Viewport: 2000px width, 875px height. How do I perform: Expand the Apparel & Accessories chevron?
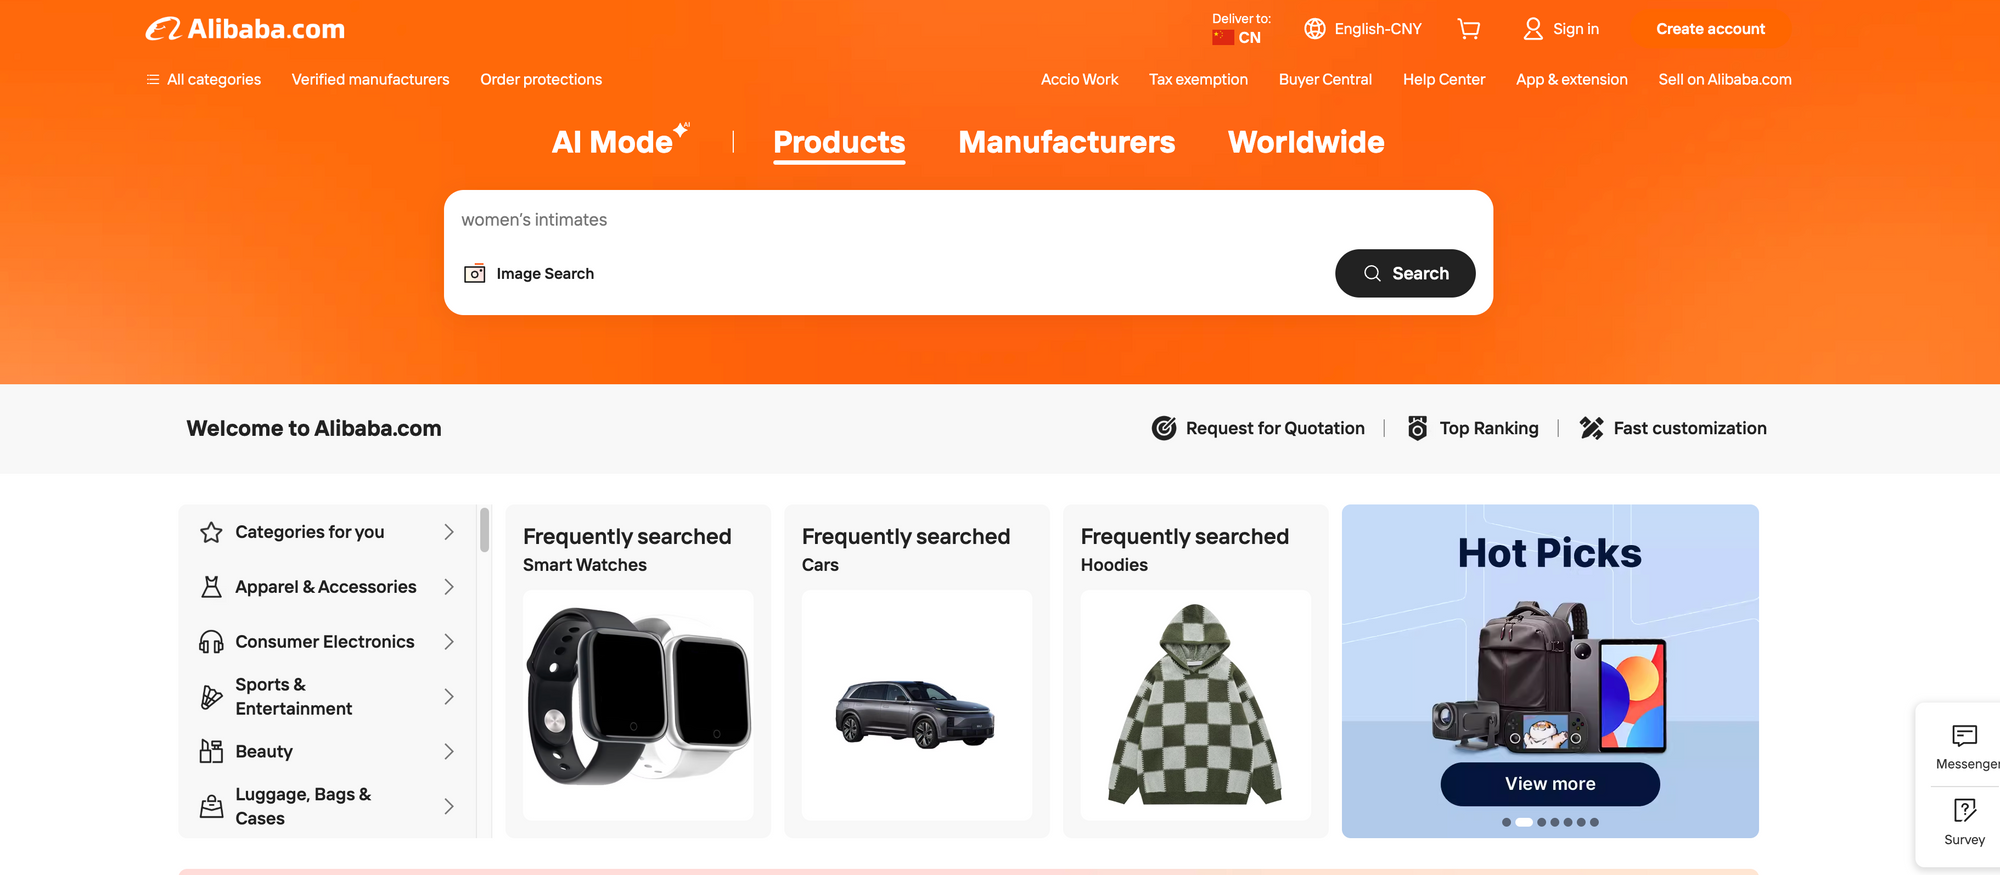(x=449, y=587)
